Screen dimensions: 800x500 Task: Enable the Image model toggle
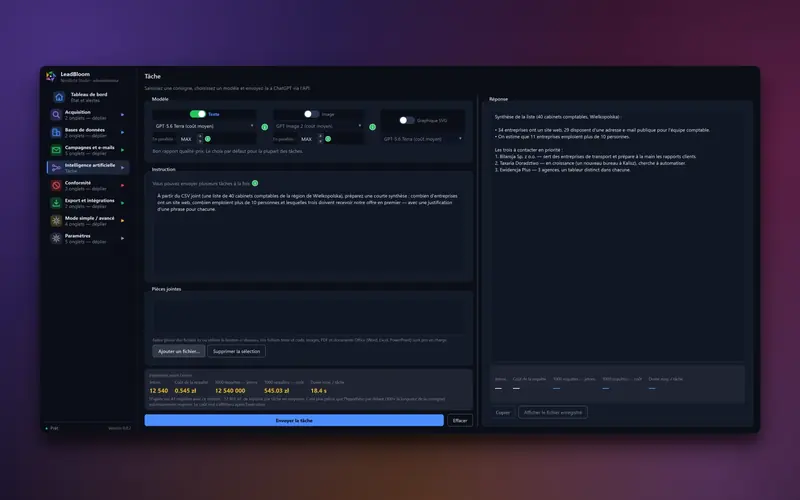click(311, 114)
